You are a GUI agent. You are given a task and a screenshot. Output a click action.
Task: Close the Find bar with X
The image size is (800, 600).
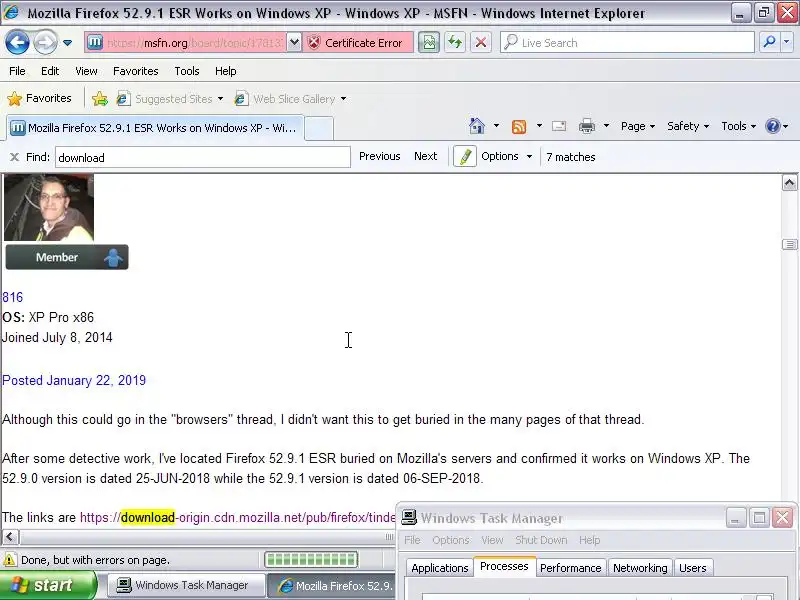(x=14, y=157)
